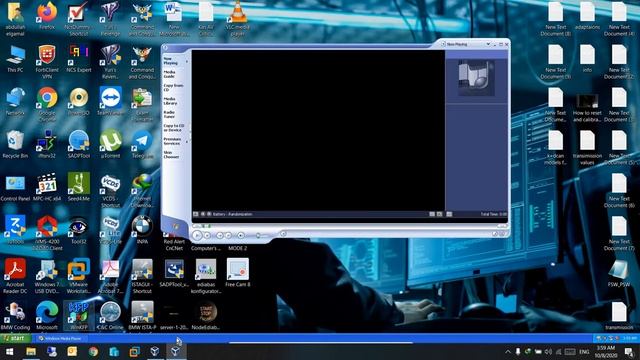
Task: Open the uTorrent desktop icon
Action: [110, 144]
